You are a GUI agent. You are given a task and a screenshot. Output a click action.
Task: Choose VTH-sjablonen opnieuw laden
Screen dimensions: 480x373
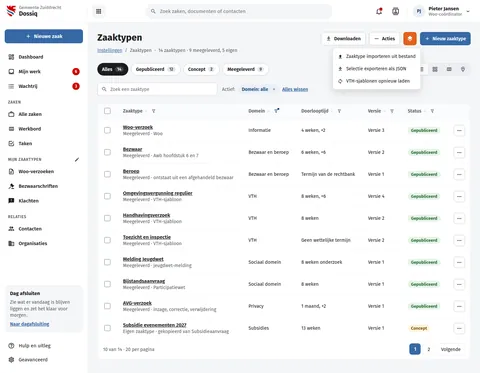pos(377,81)
